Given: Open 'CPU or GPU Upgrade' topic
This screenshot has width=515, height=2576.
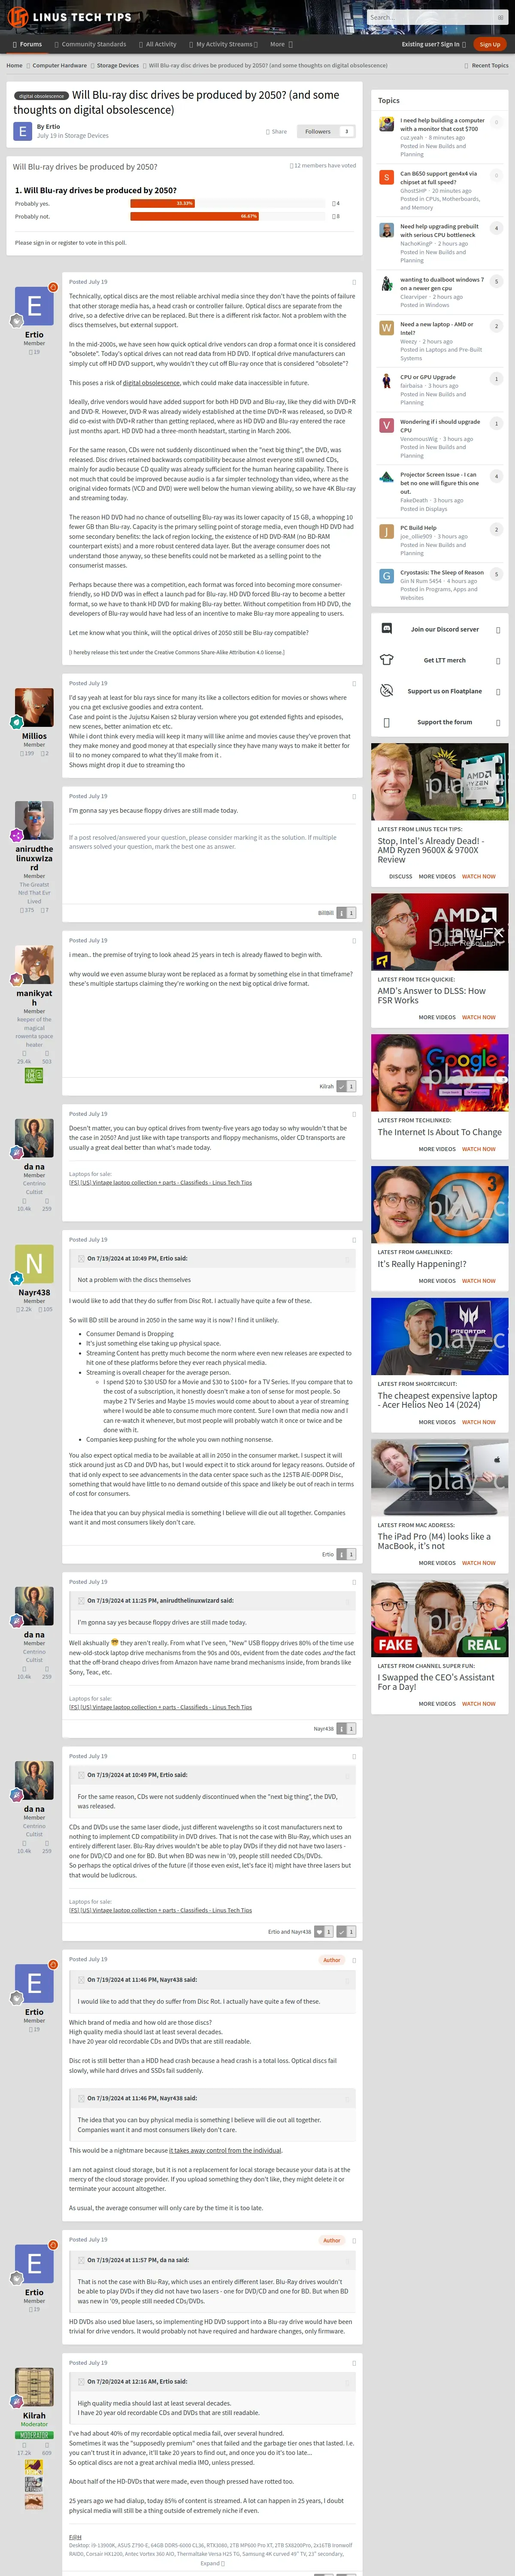Looking at the screenshot, I should click(x=428, y=378).
